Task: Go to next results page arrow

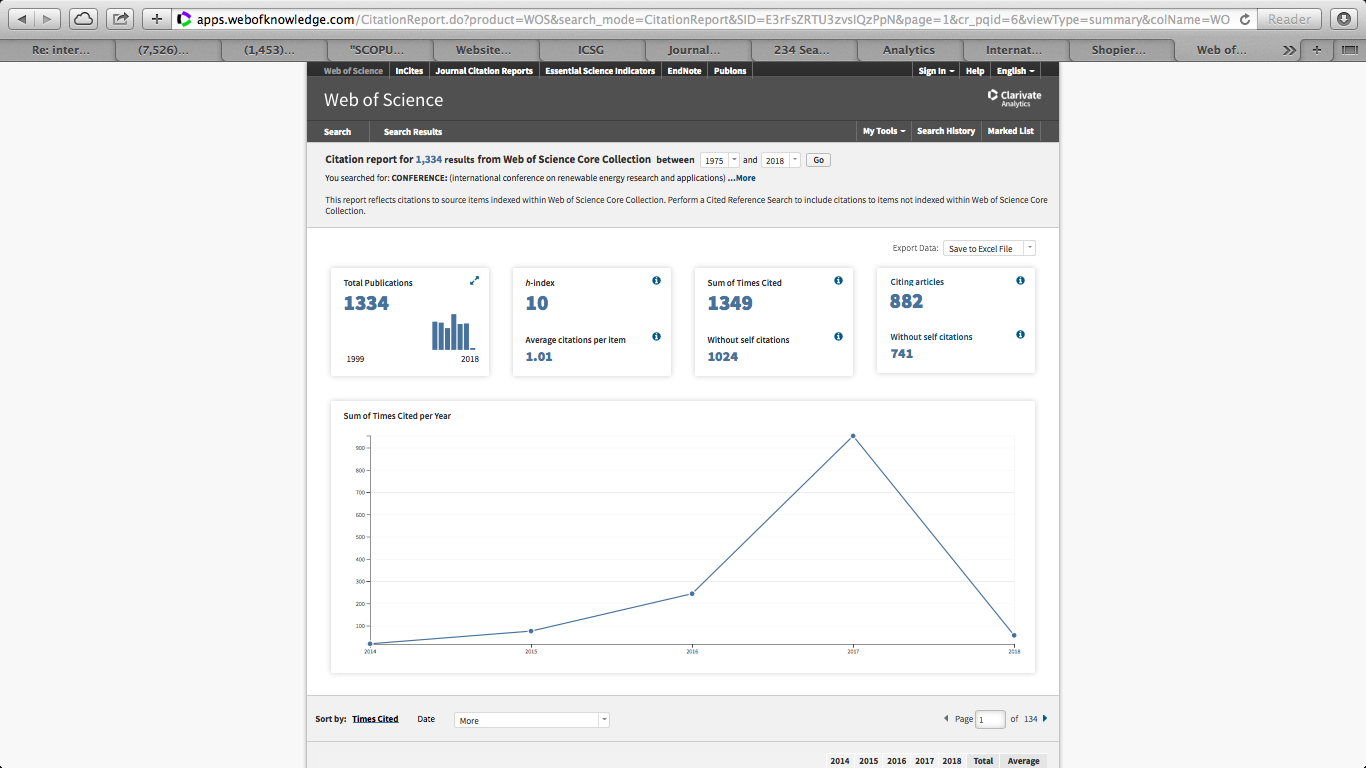Action: pyautogui.click(x=1045, y=718)
